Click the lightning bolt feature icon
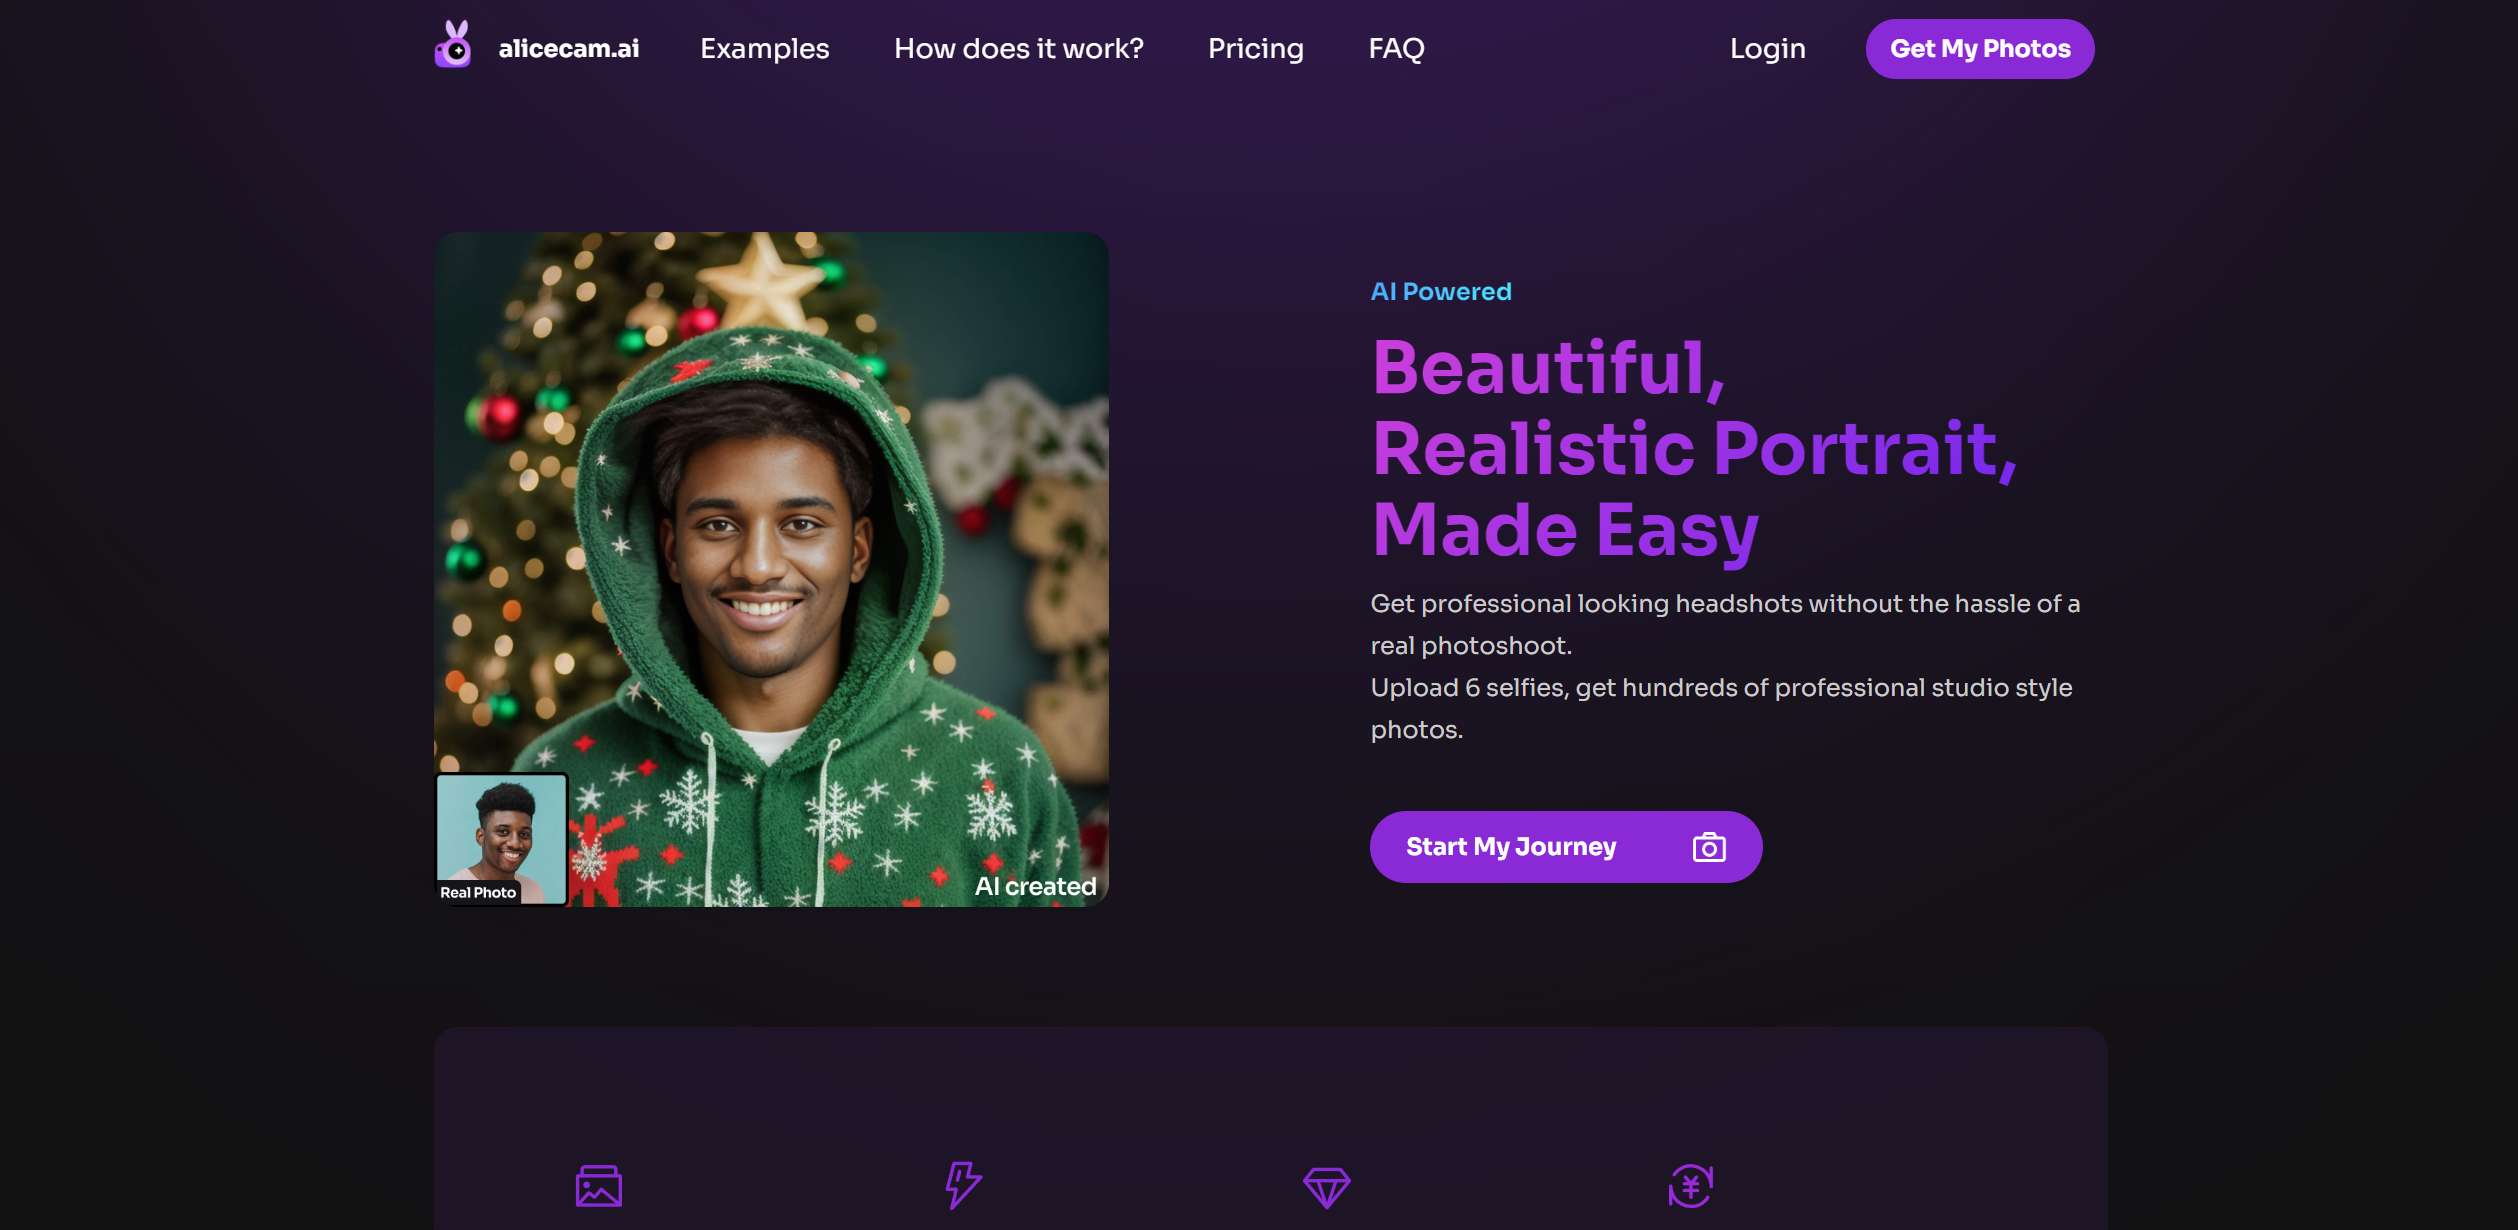The width and height of the screenshot is (2518, 1230). tap(963, 1185)
